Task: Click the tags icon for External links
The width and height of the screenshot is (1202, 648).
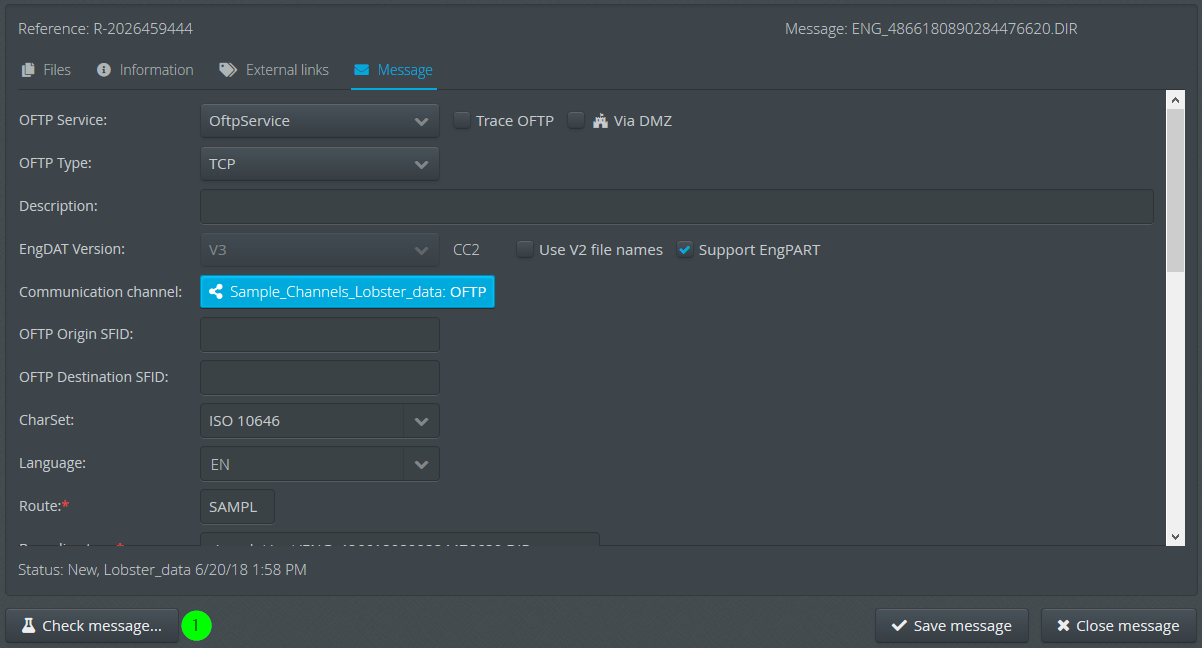Action: point(228,70)
